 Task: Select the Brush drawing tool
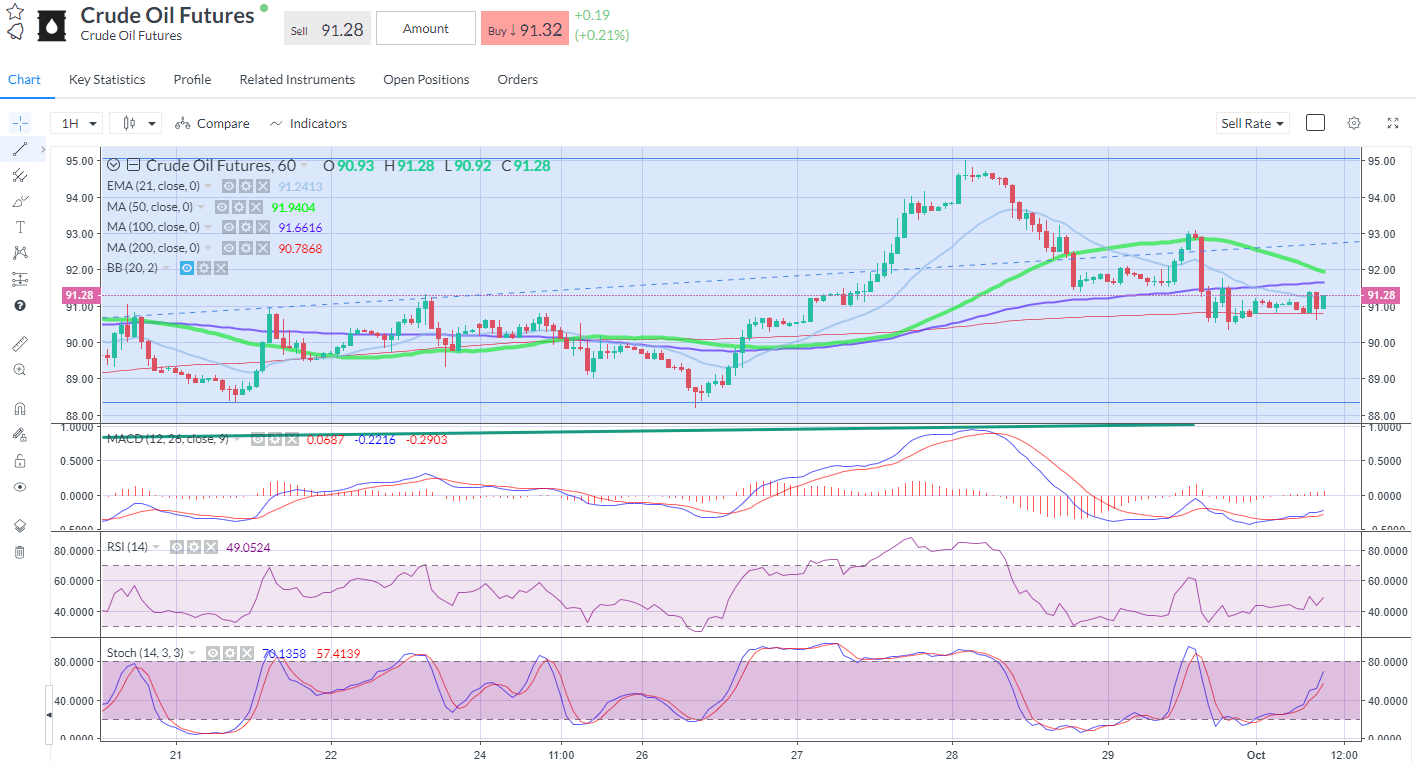click(x=19, y=200)
